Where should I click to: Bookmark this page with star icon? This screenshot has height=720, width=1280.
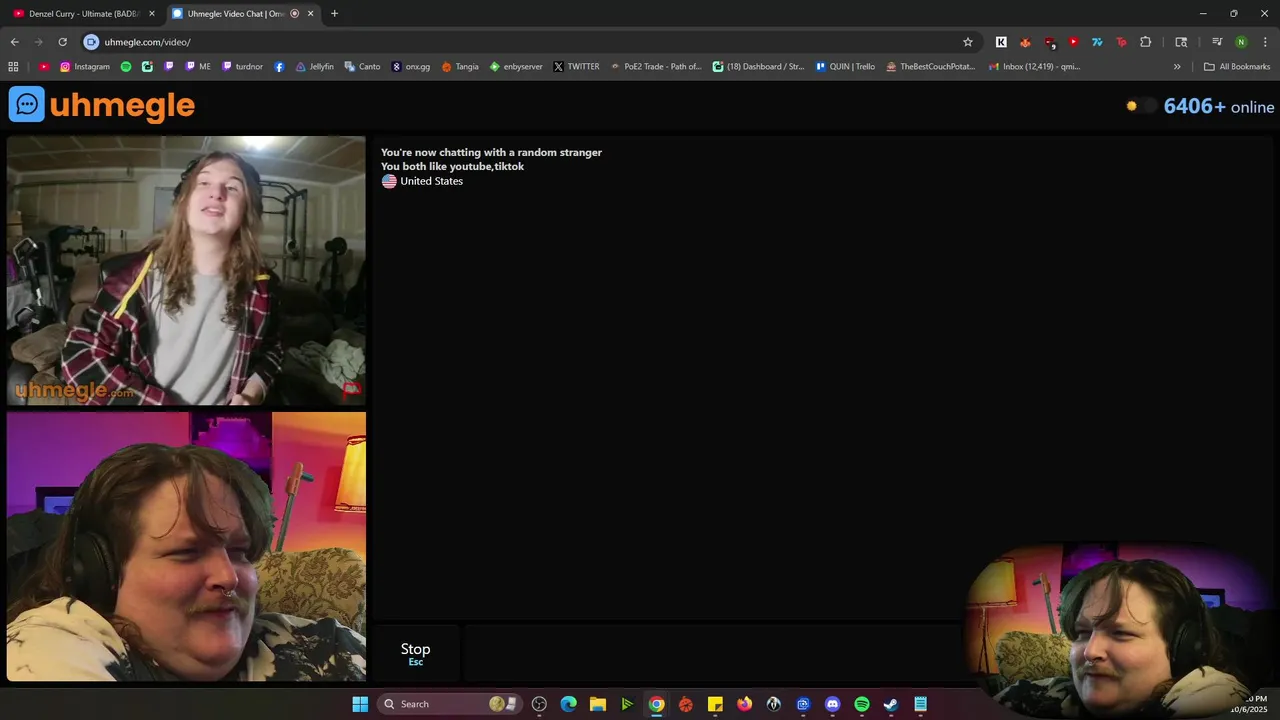[968, 42]
